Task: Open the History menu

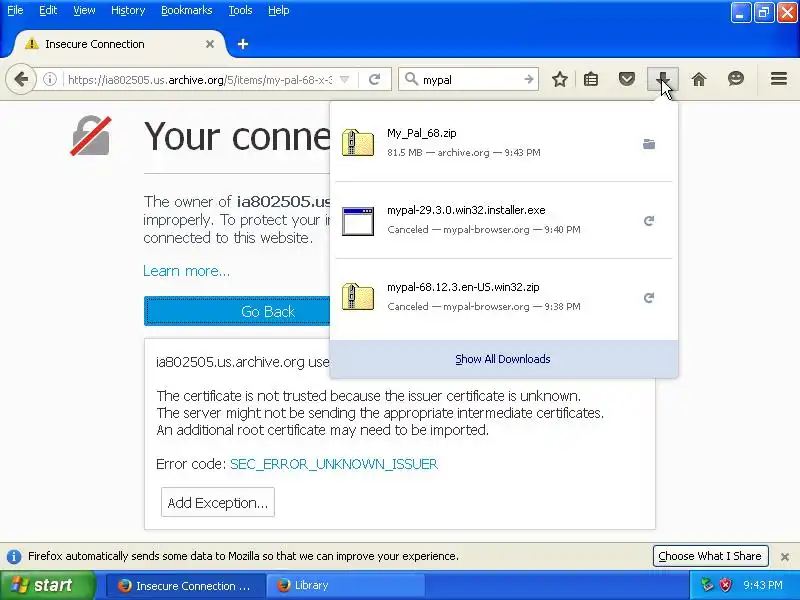Action: (x=128, y=10)
